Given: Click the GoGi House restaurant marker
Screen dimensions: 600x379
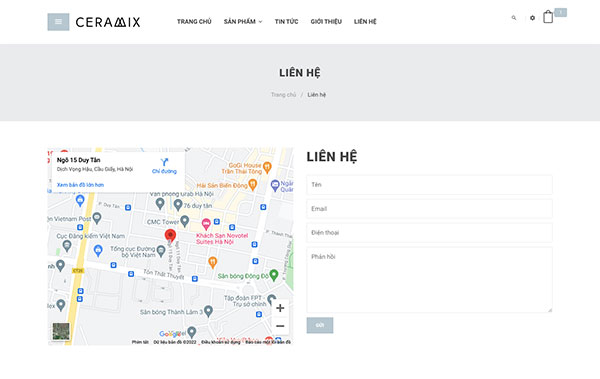Looking at the screenshot, I should (267, 167).
